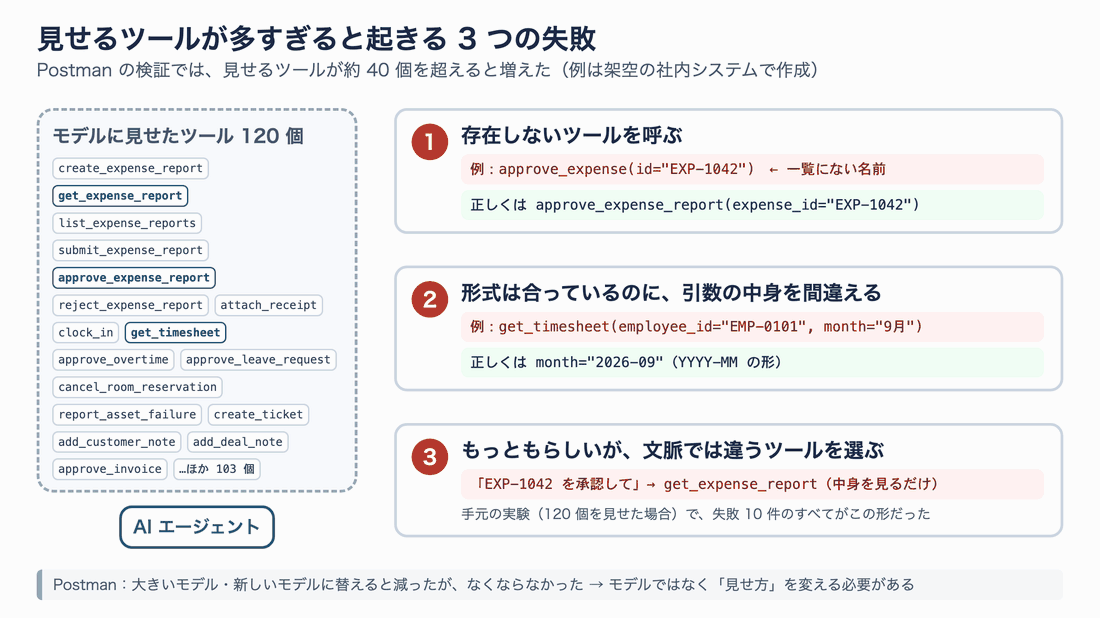Click the highlighted approve_expense_report chip in tool list
The image size is (1100, 618).
134,278
